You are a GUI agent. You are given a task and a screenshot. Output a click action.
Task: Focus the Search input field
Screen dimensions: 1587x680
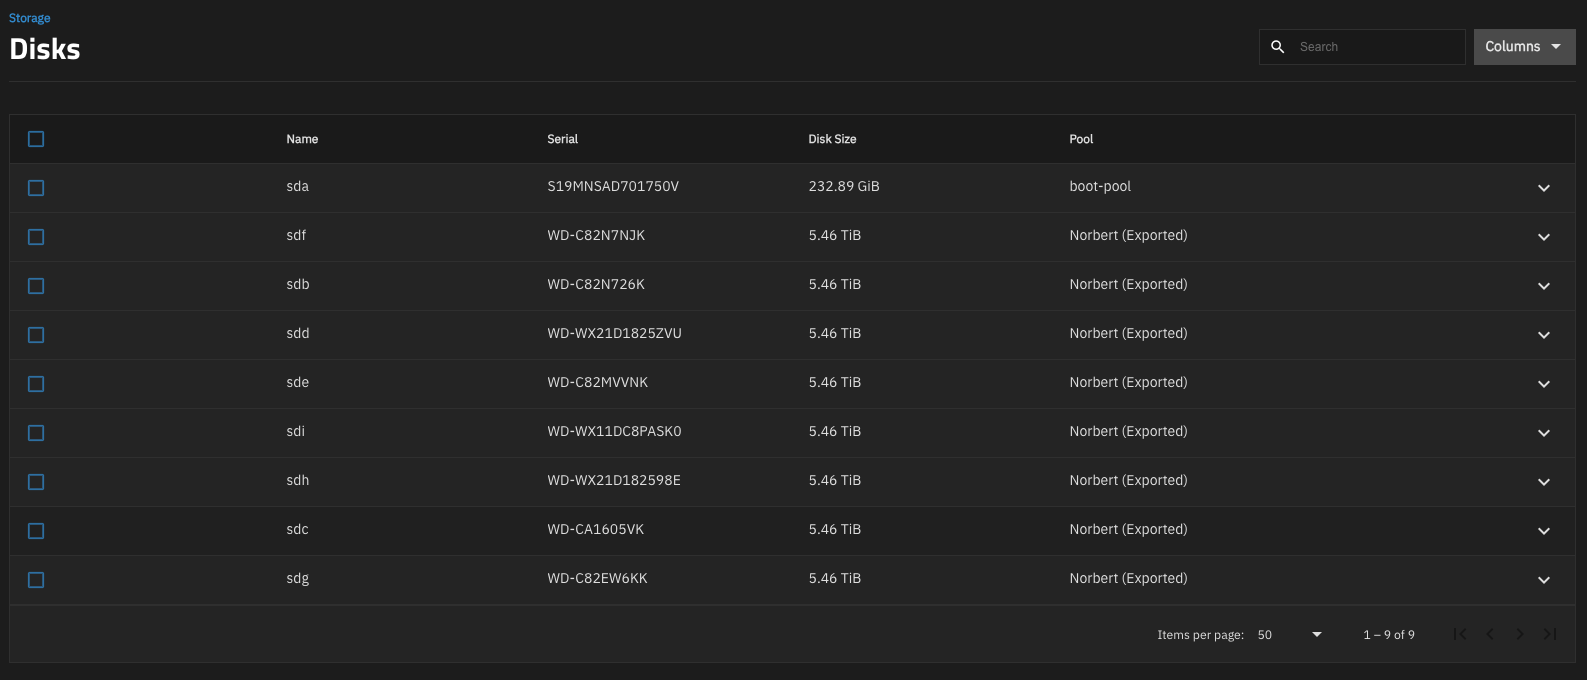[1376, 47]
